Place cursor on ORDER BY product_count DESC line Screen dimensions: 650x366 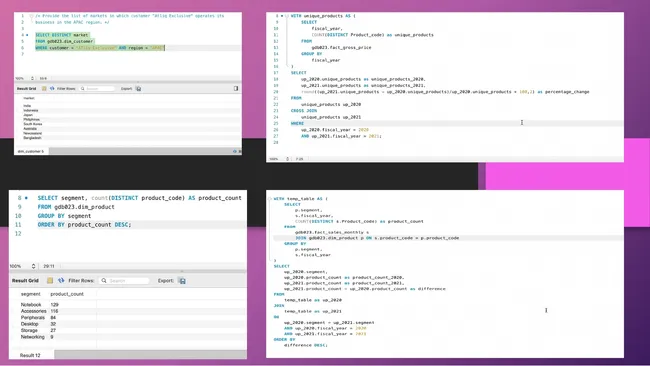[84, 225]
